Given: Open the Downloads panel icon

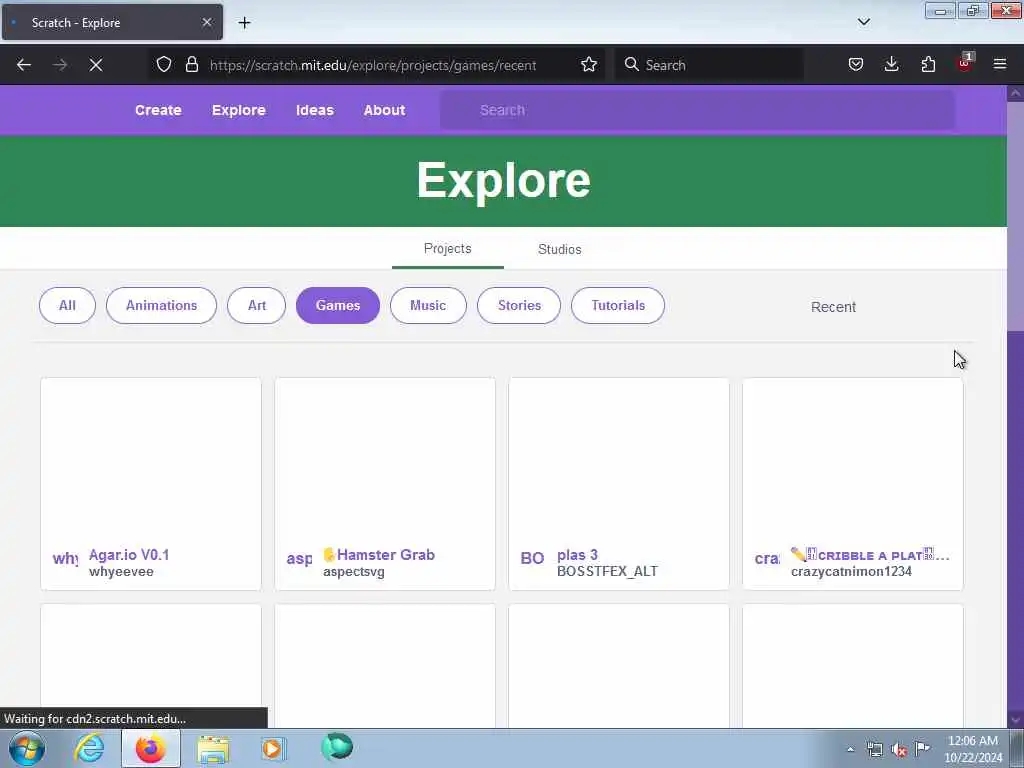Looking at the screenshot, I should point(891,64).
